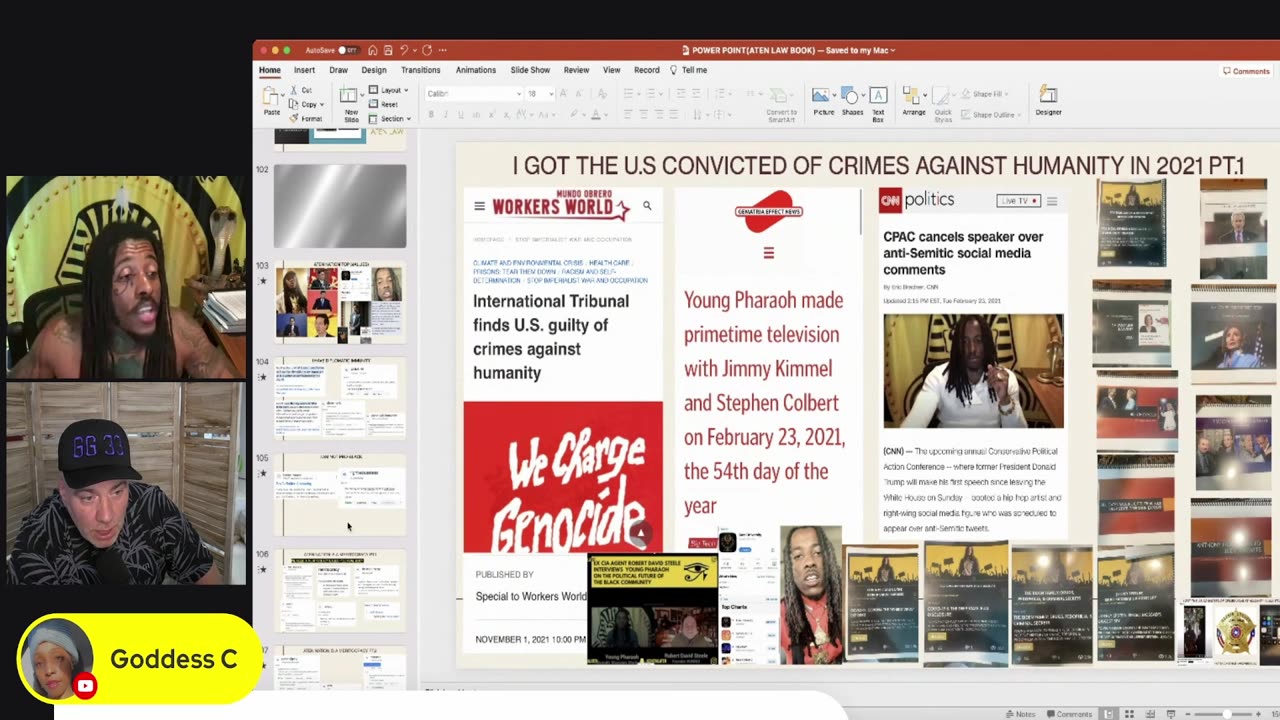Click the Arrange button

click(913, 101)
